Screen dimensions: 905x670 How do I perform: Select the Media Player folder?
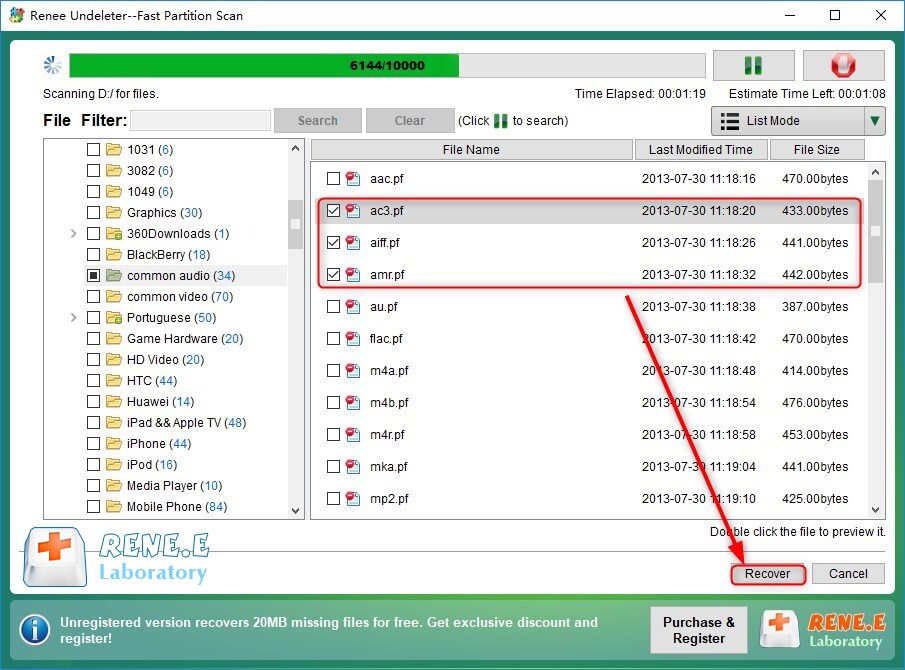tap(174, 486)
